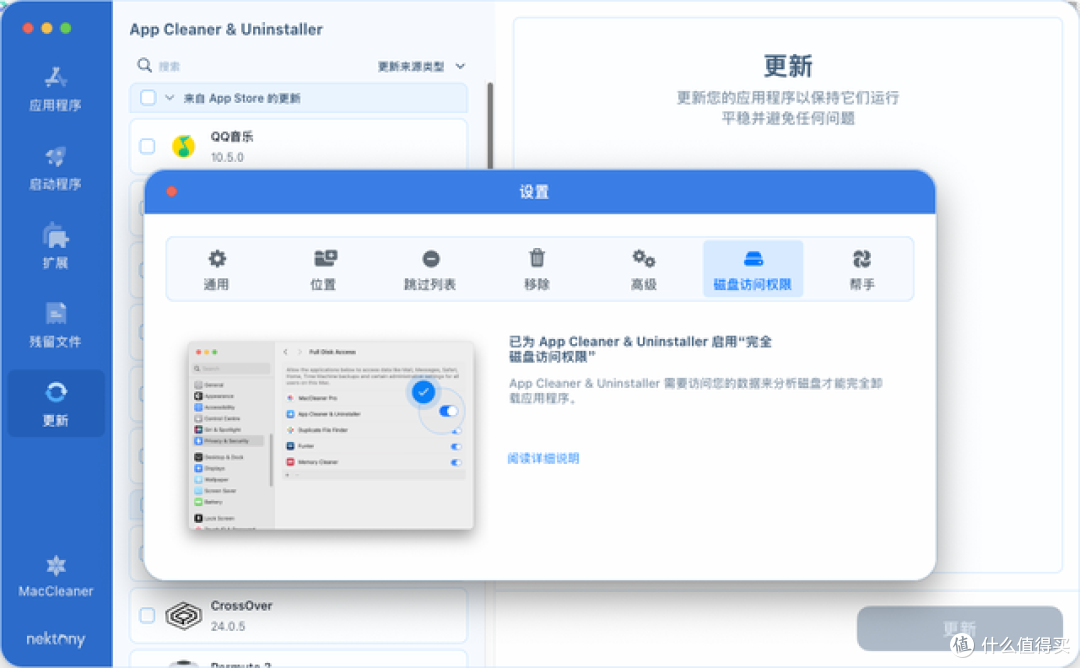Viewport: 1080px width, 668px height.
Task: Open the 阅读详细说明 link
Action: coord(543,459)
